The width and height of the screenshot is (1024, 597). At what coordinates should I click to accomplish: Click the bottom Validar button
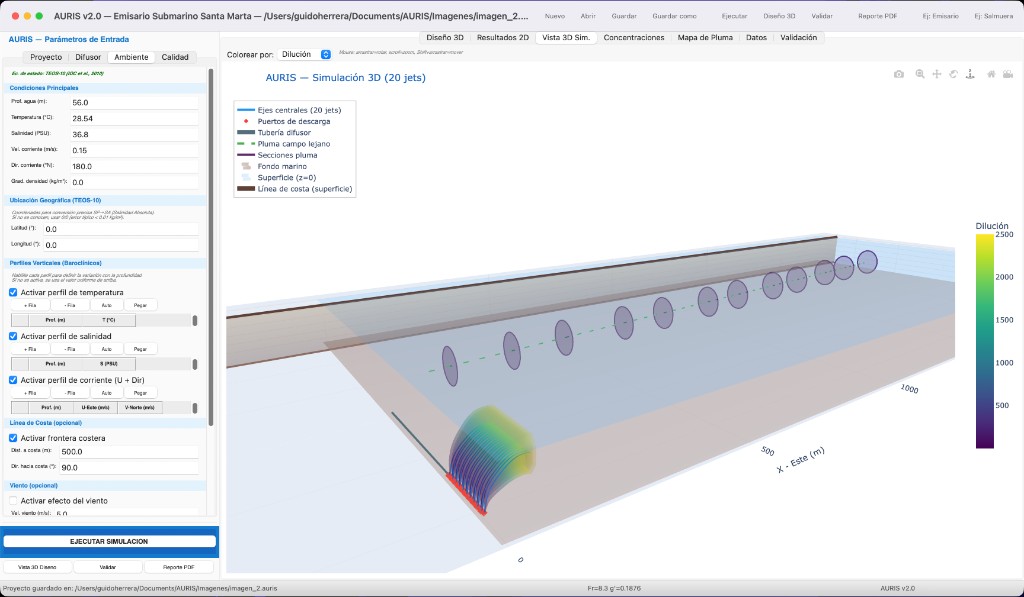(108, 567)
